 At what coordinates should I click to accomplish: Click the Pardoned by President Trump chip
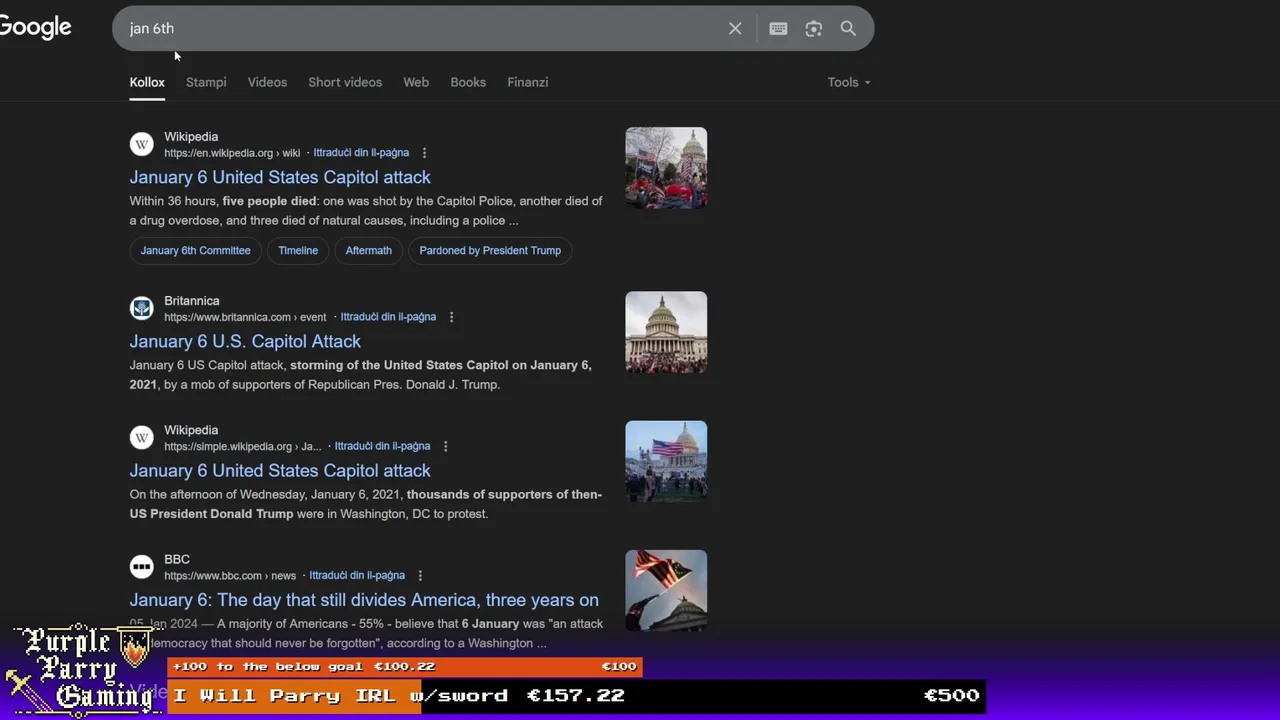[x=490, y=250]
